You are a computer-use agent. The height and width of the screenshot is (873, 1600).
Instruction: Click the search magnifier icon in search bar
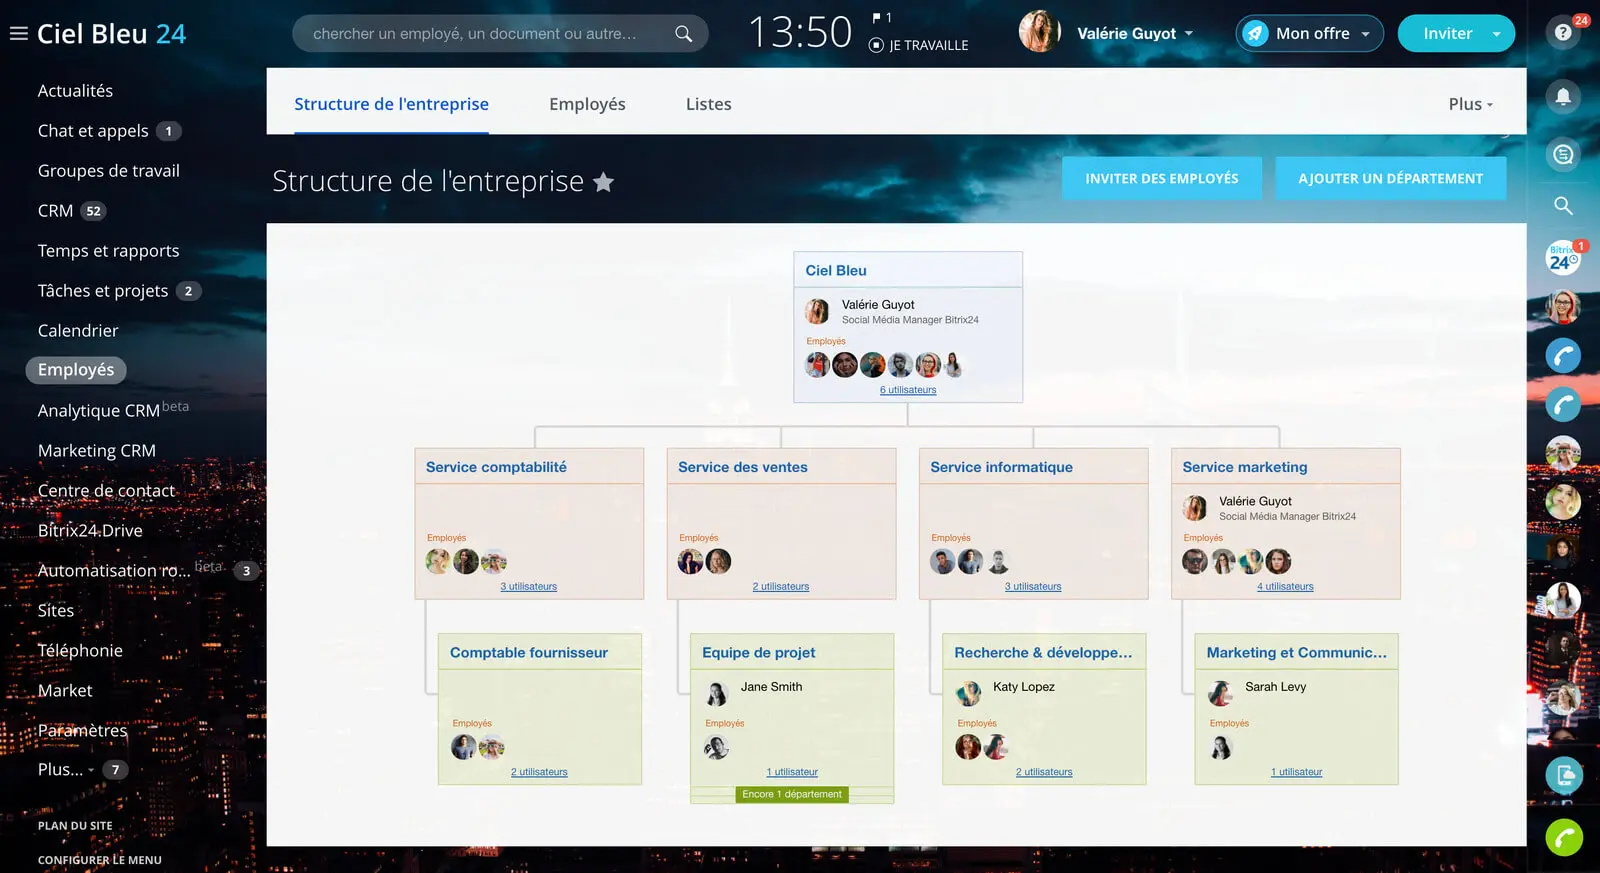pyautogui.click(x=683, y=34)
